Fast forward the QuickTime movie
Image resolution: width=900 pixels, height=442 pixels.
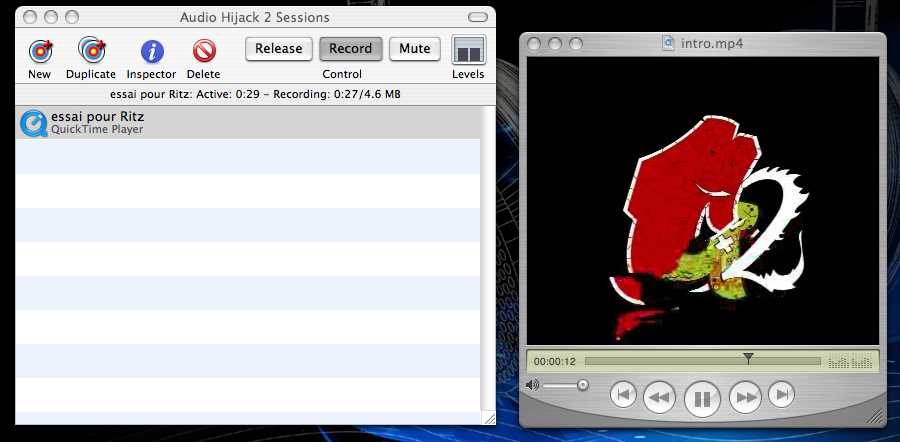pos(745,397)
